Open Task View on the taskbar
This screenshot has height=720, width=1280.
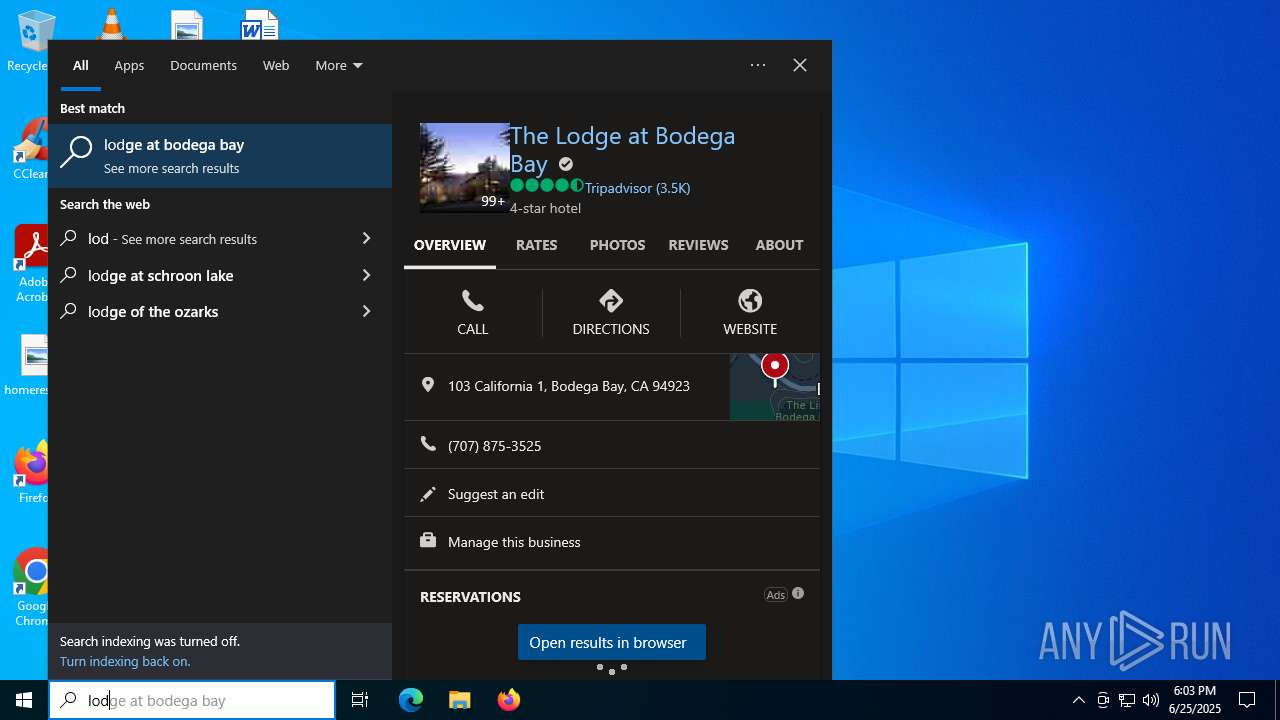pyautogui.click(x=360, y=700)
